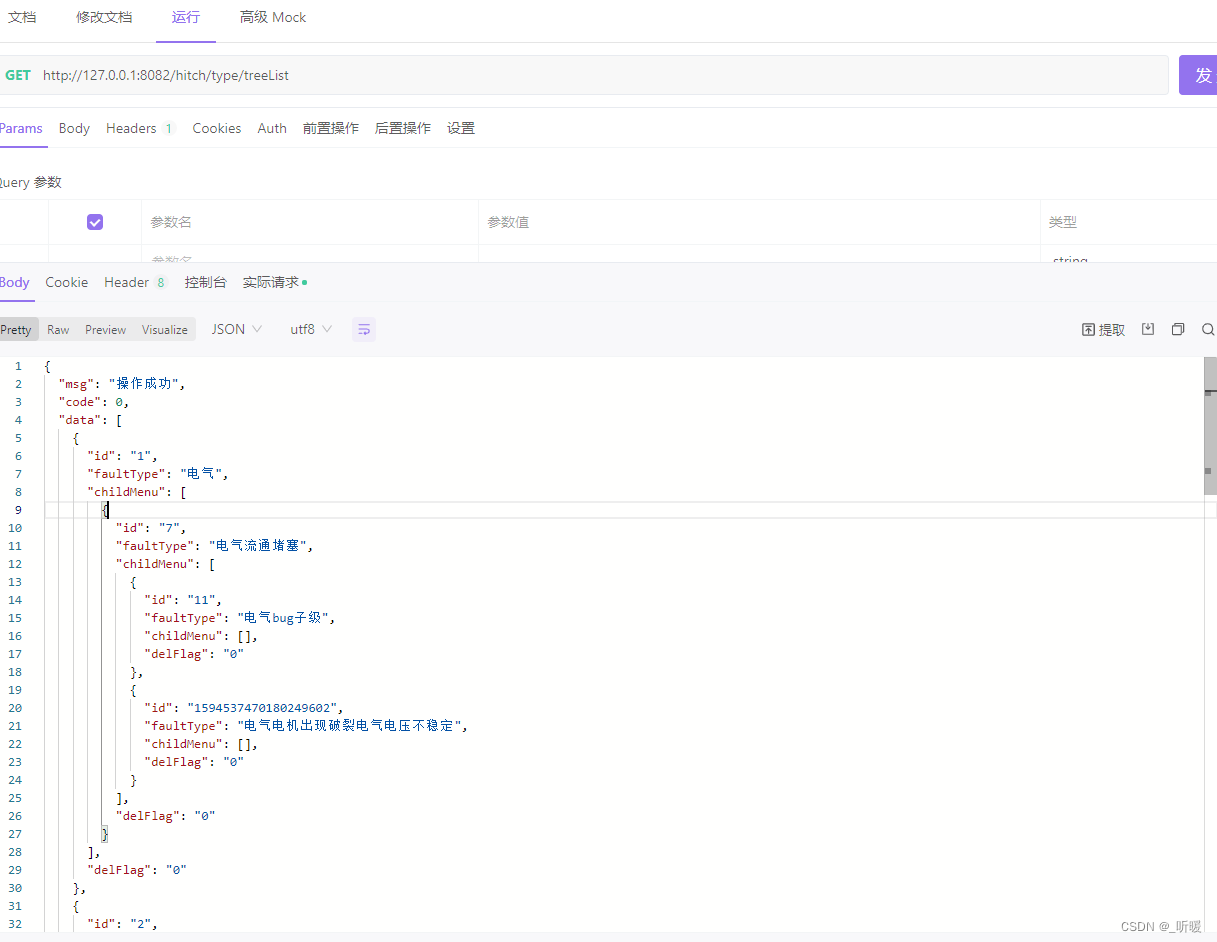Open the 控制台 console tab
Viewport: 1217px width, 942px height.
pyautogui.click(x=206, y=282)
